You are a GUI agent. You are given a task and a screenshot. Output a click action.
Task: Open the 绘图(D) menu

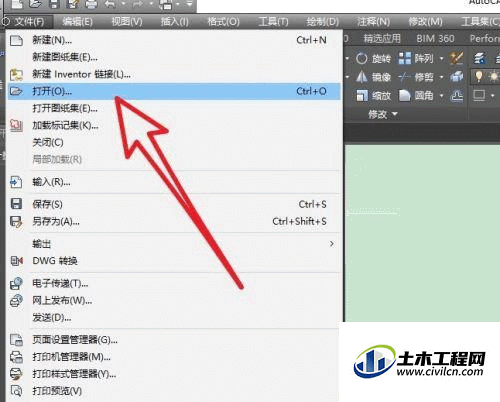tap(322, 22)
